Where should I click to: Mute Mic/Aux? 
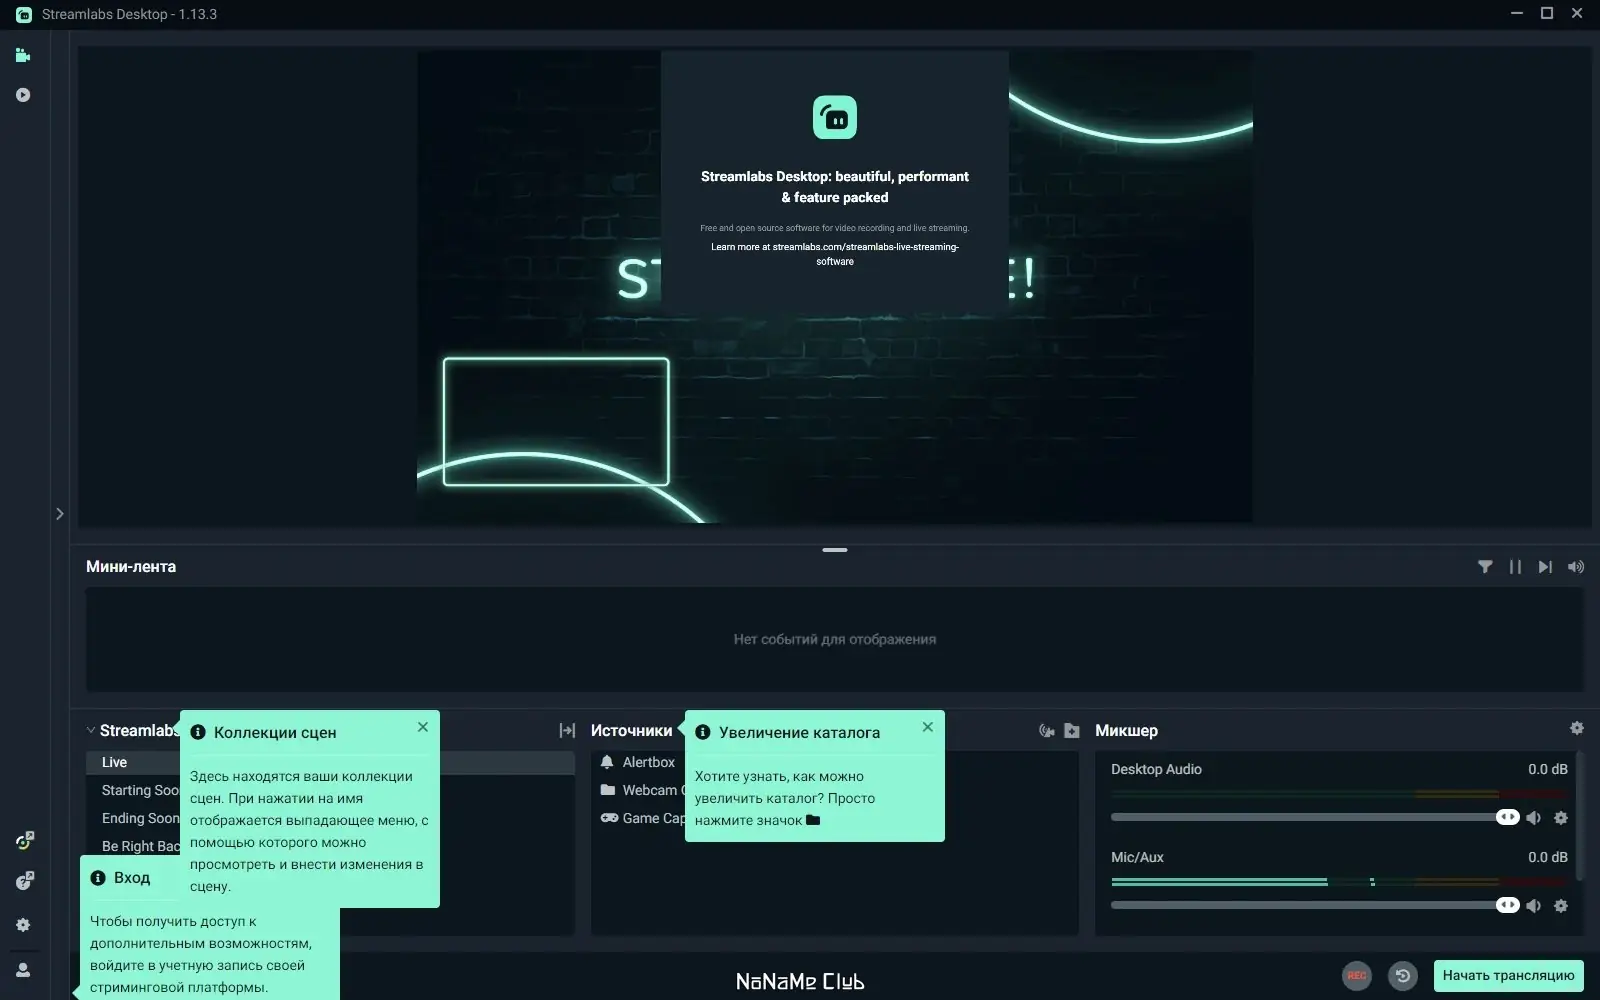[x=1533, y=906]
